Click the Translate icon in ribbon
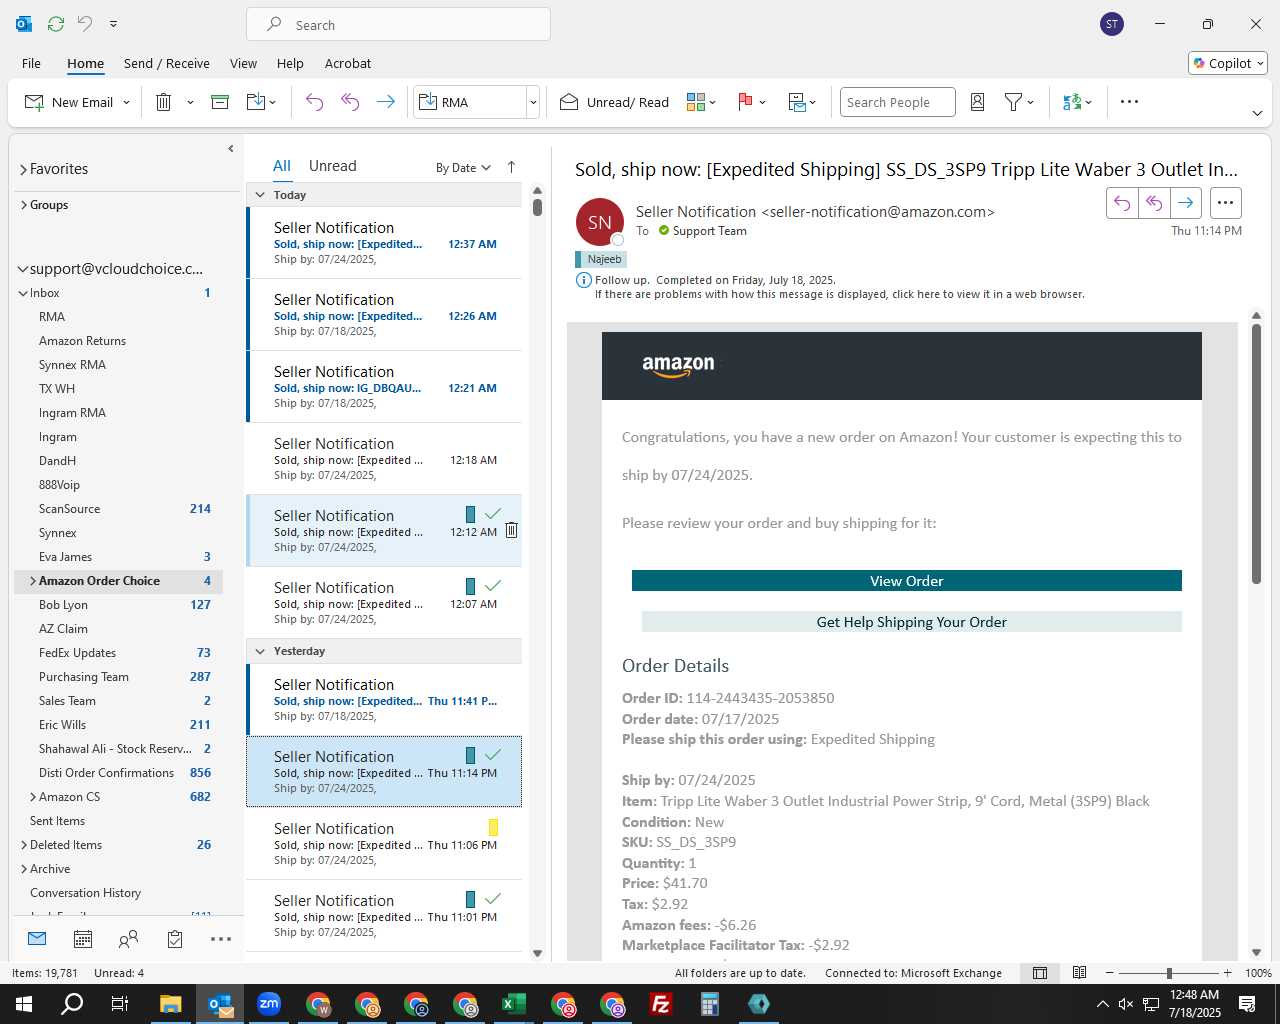Image resolution: width=1280 pixels, height=1024 pixels. coord(1072,102)
